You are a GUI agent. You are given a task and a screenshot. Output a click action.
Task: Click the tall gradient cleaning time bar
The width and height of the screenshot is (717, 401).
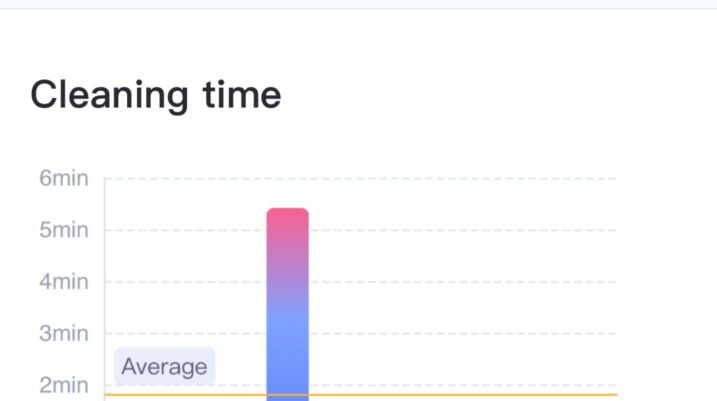(x=287, y=300)
